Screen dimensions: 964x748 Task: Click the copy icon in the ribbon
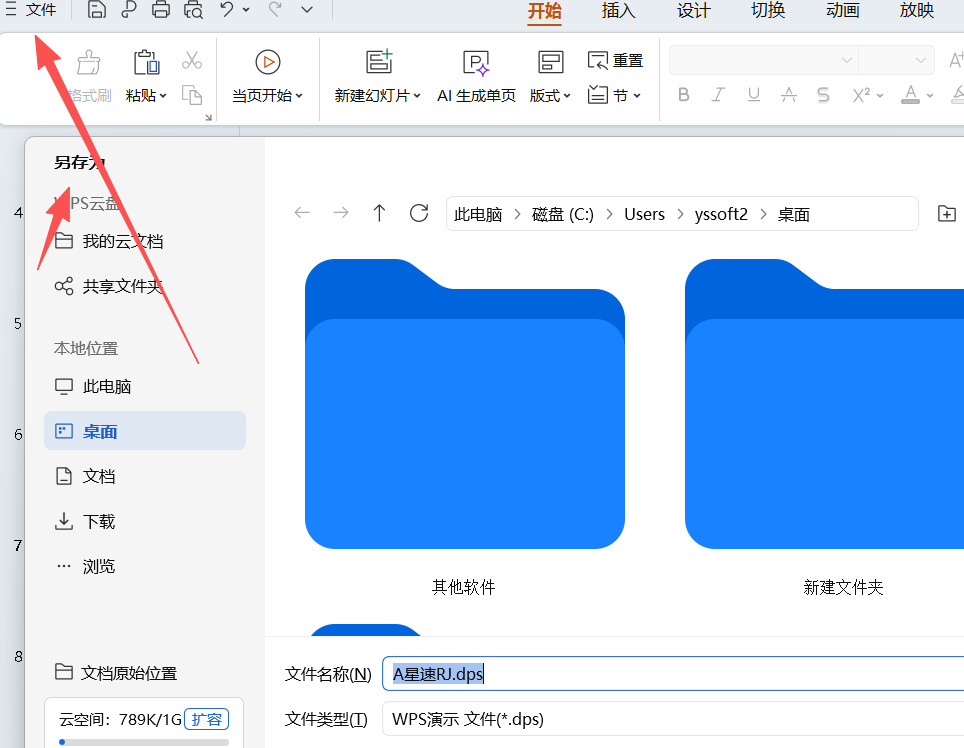point(192,95)
